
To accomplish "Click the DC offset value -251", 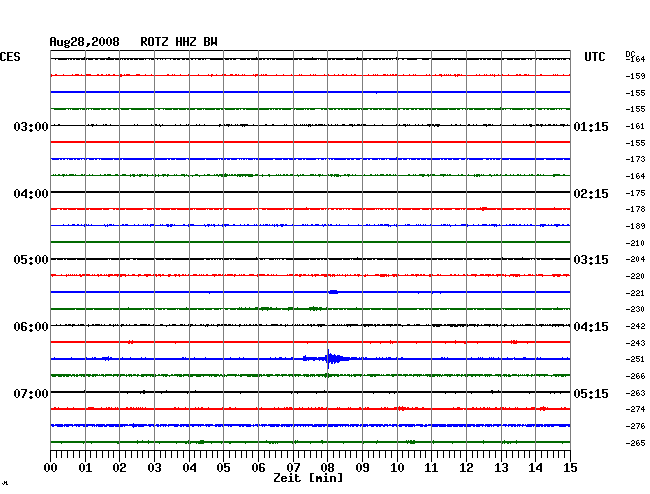I will 635,359.
